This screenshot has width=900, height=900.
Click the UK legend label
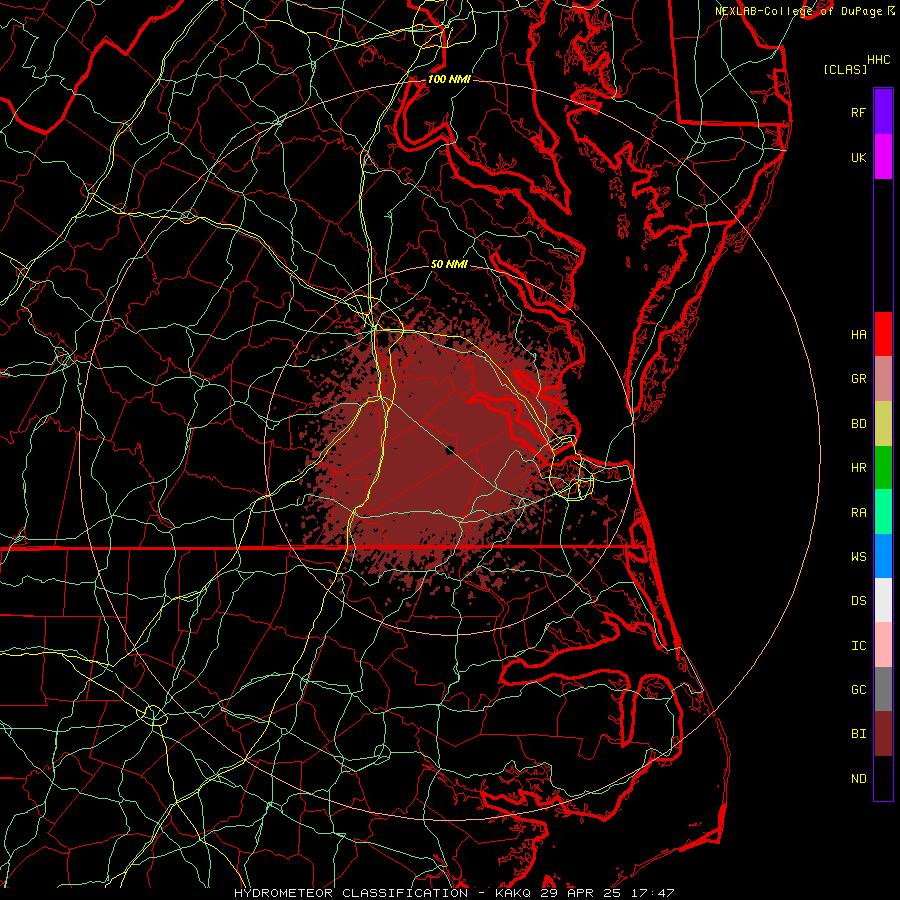pyautogui.click(x=858, y=157)
